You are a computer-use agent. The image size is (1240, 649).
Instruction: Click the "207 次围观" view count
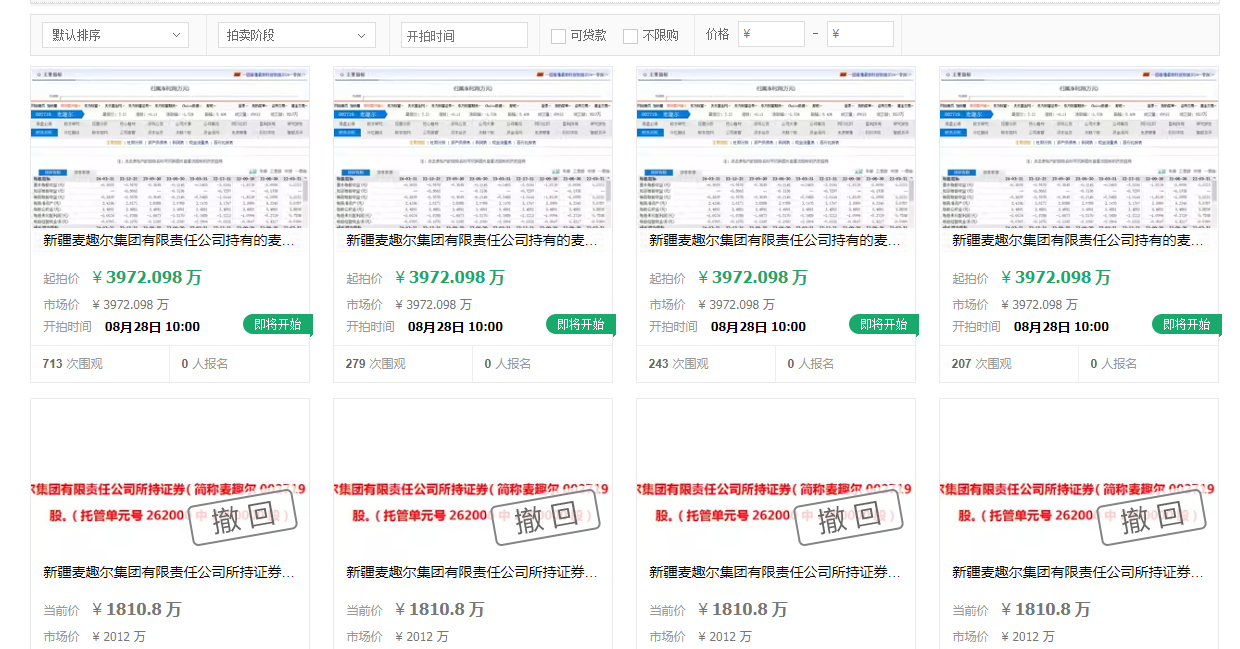981,364
